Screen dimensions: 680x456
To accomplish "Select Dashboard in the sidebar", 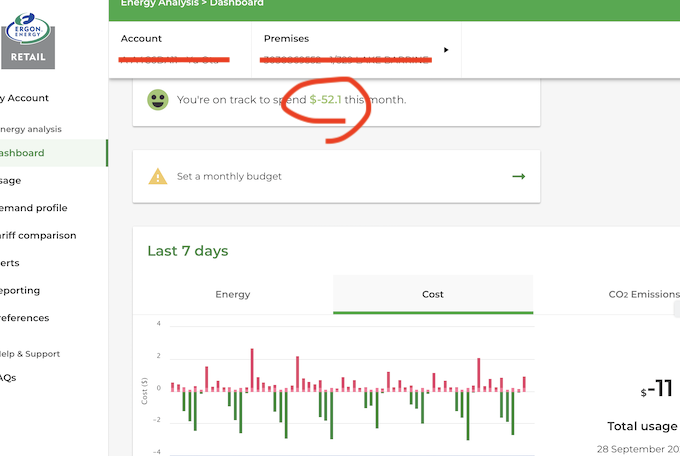I will click(x=22, y=153).
